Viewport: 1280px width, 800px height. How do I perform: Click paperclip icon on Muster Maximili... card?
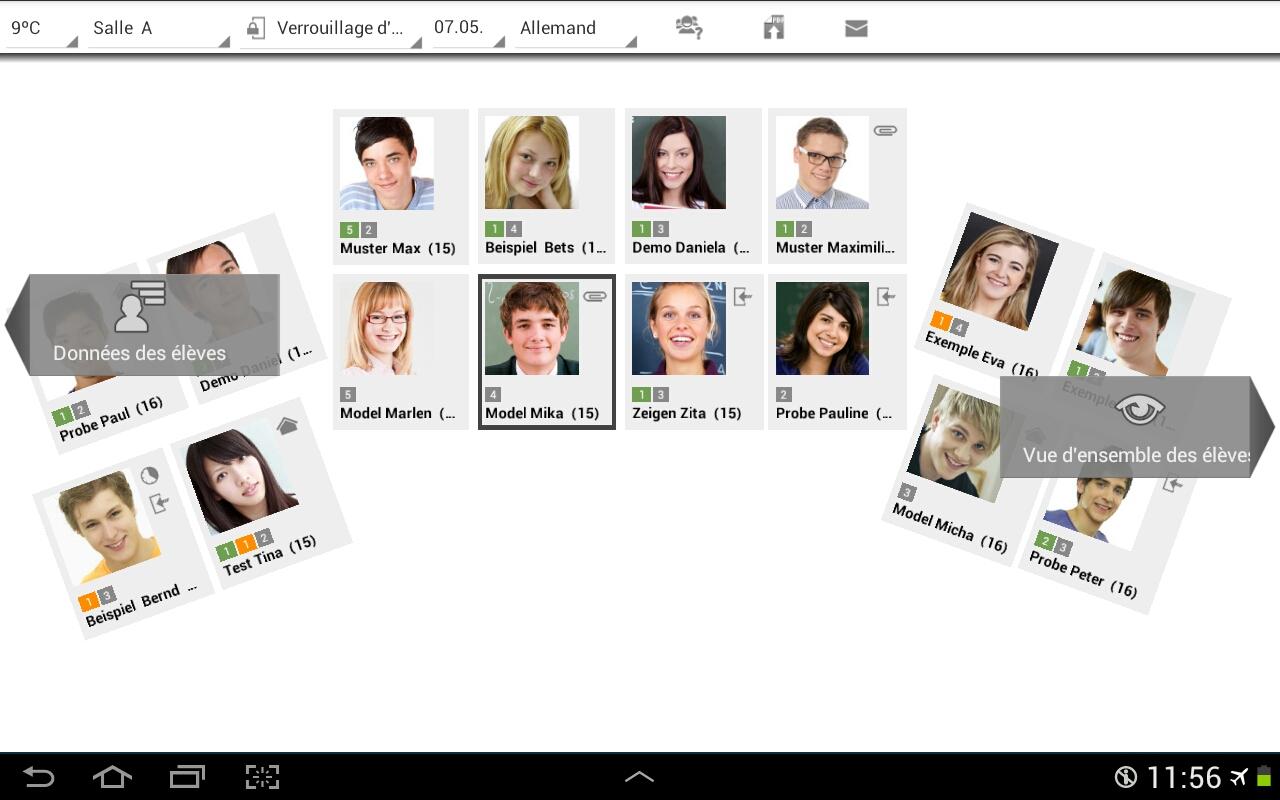point(885,130)
